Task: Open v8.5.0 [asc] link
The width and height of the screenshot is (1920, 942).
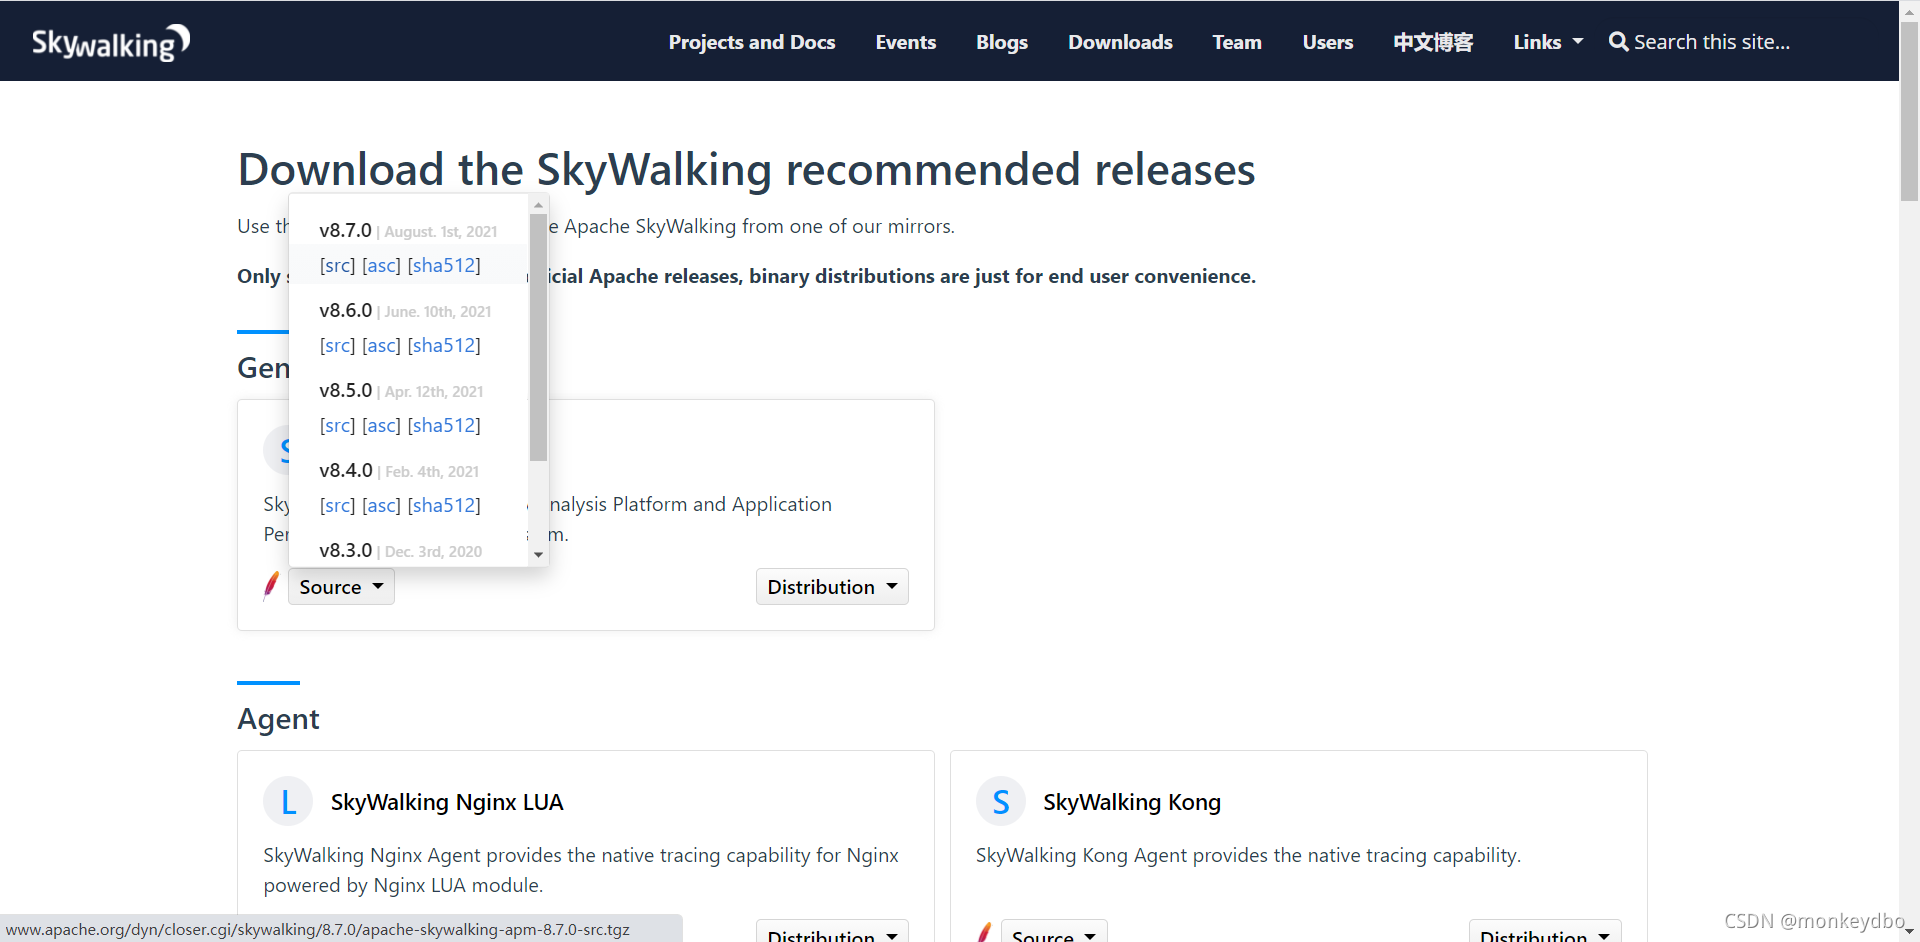Action: tap(381, 425)
